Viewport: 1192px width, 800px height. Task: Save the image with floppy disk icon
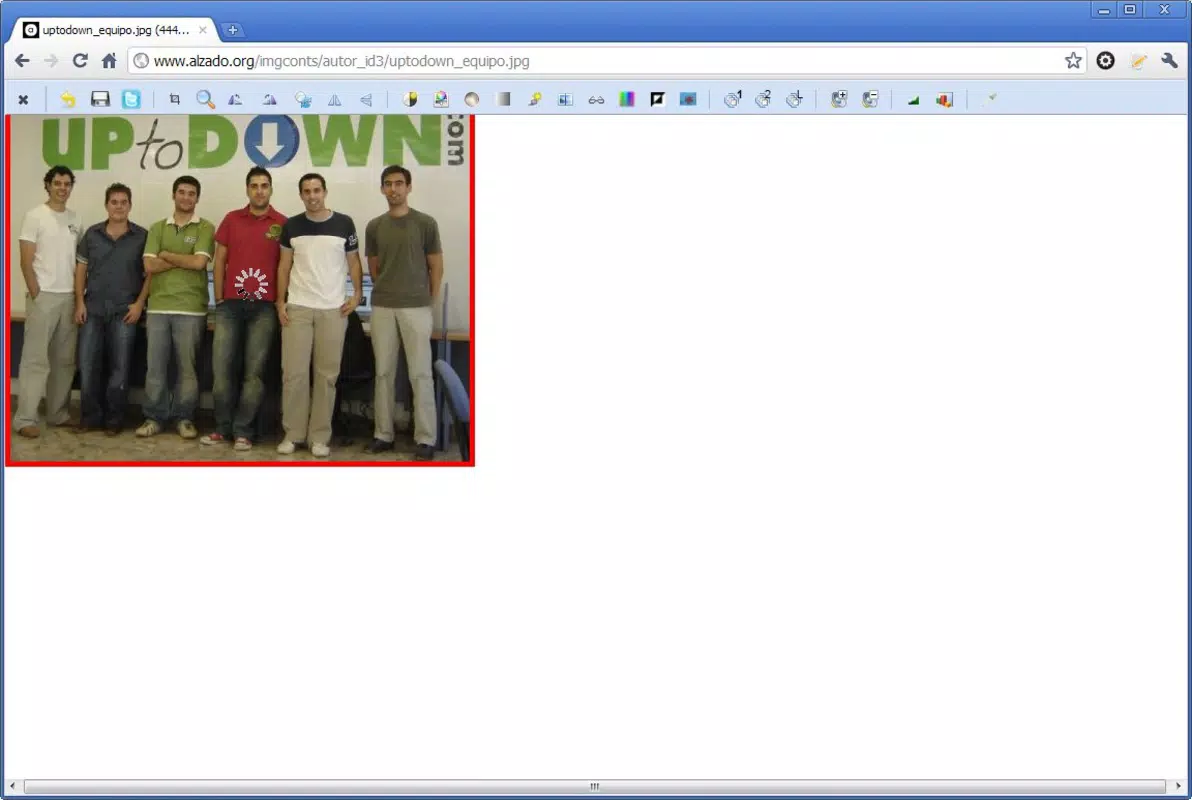click(100, 99)
